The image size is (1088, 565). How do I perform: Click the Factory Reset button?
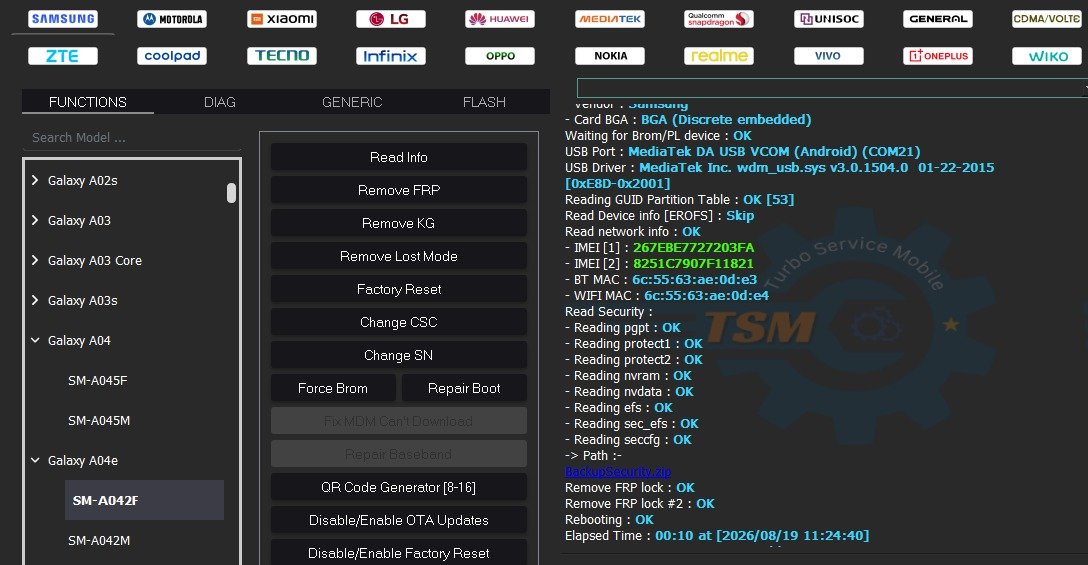coord(399,289)
